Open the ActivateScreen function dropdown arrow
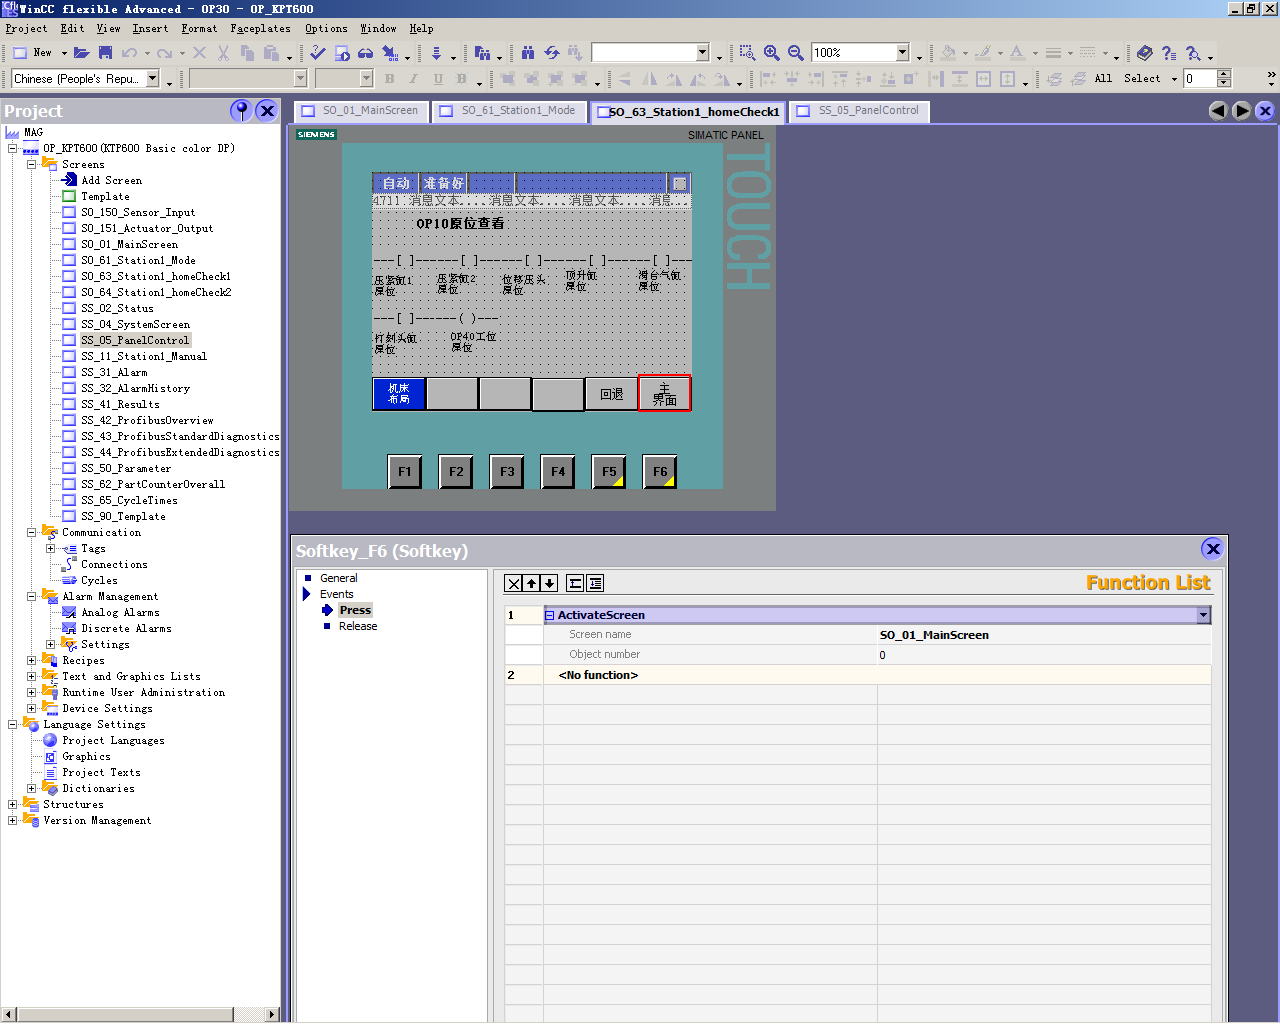Image resolution: width=1280 pixels, height=1024 pixels. point(1203,615)
